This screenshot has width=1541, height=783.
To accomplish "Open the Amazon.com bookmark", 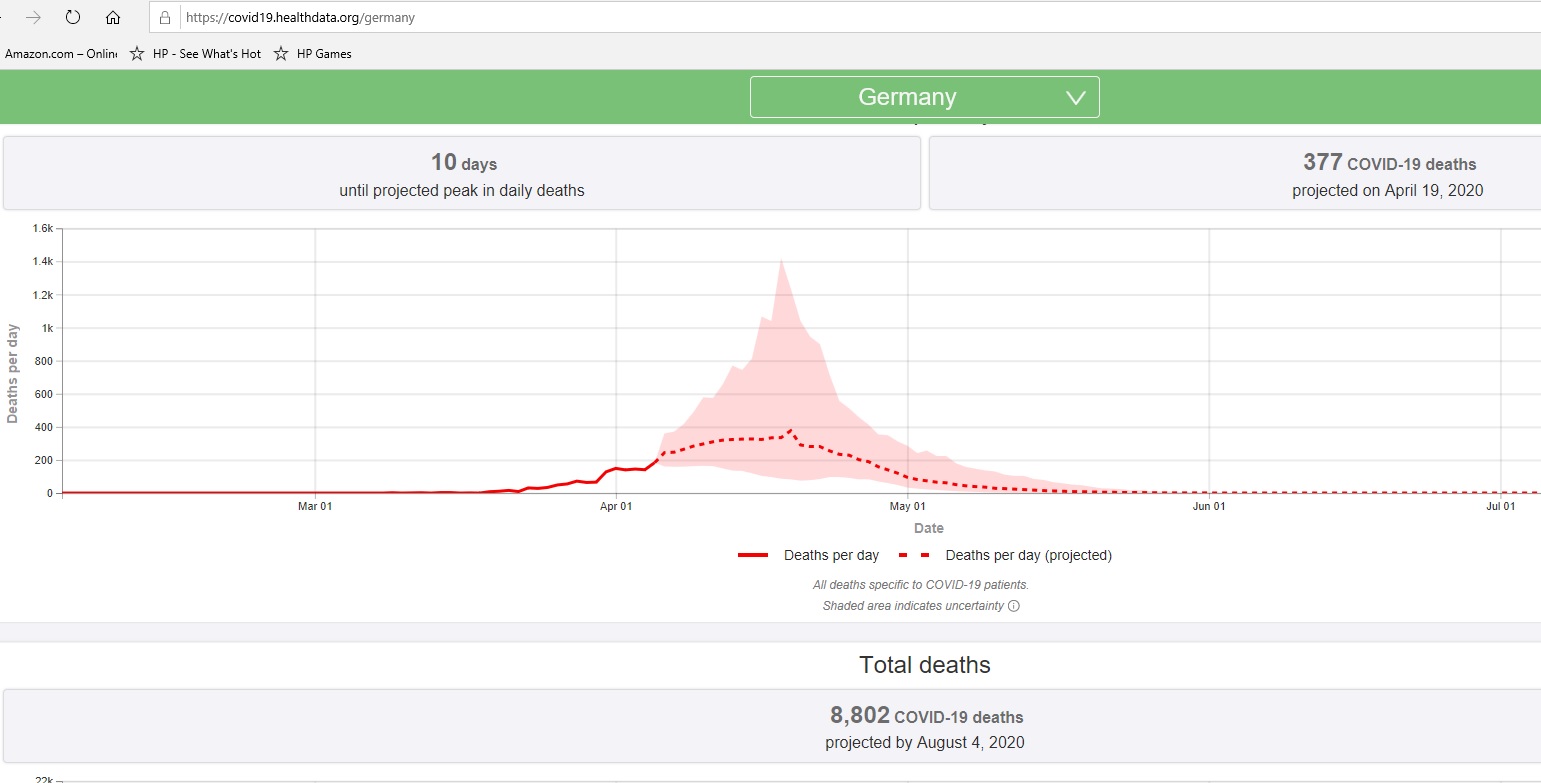I will click(x=60, y=54).
